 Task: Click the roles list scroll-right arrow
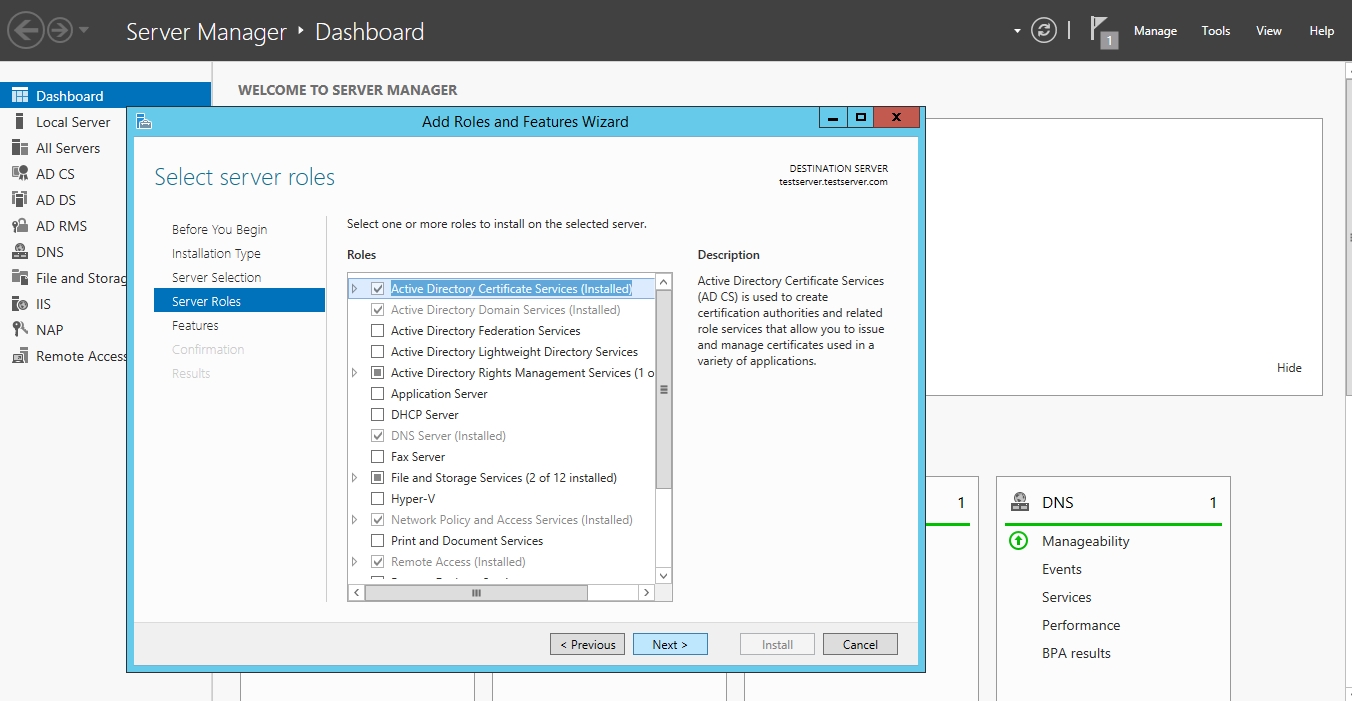[x=647, y=592]
